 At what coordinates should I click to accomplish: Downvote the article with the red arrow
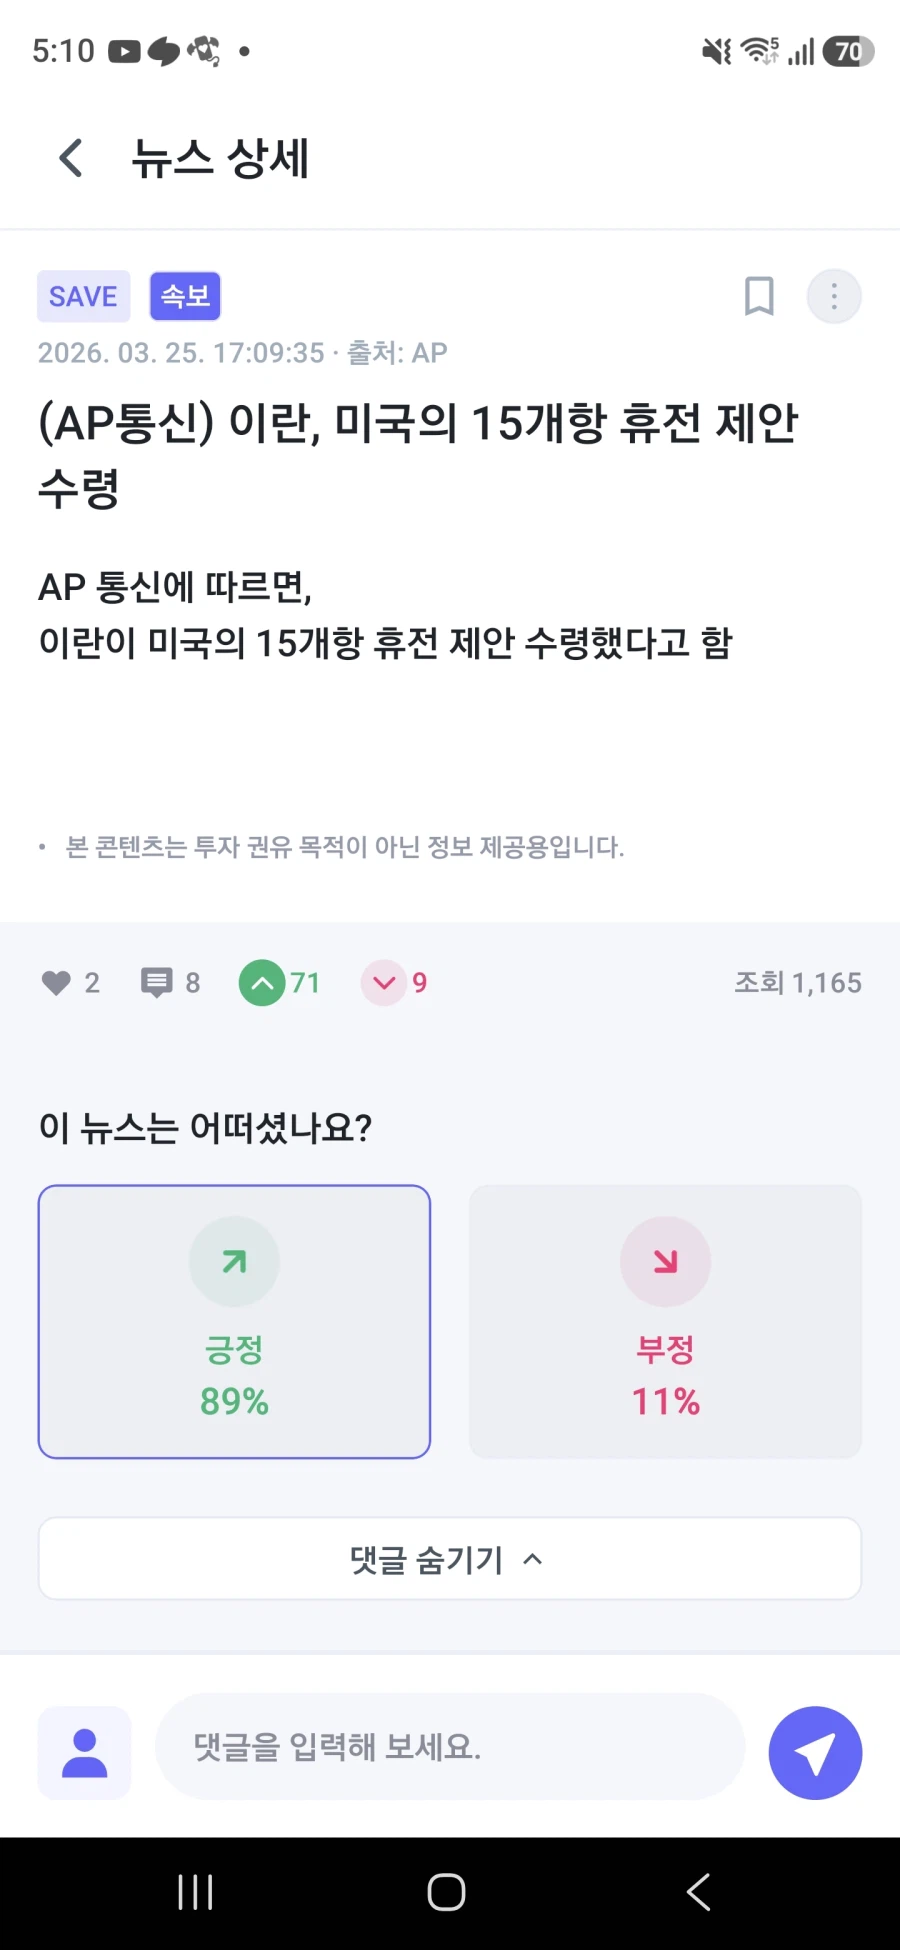click(x=384, y=983)
